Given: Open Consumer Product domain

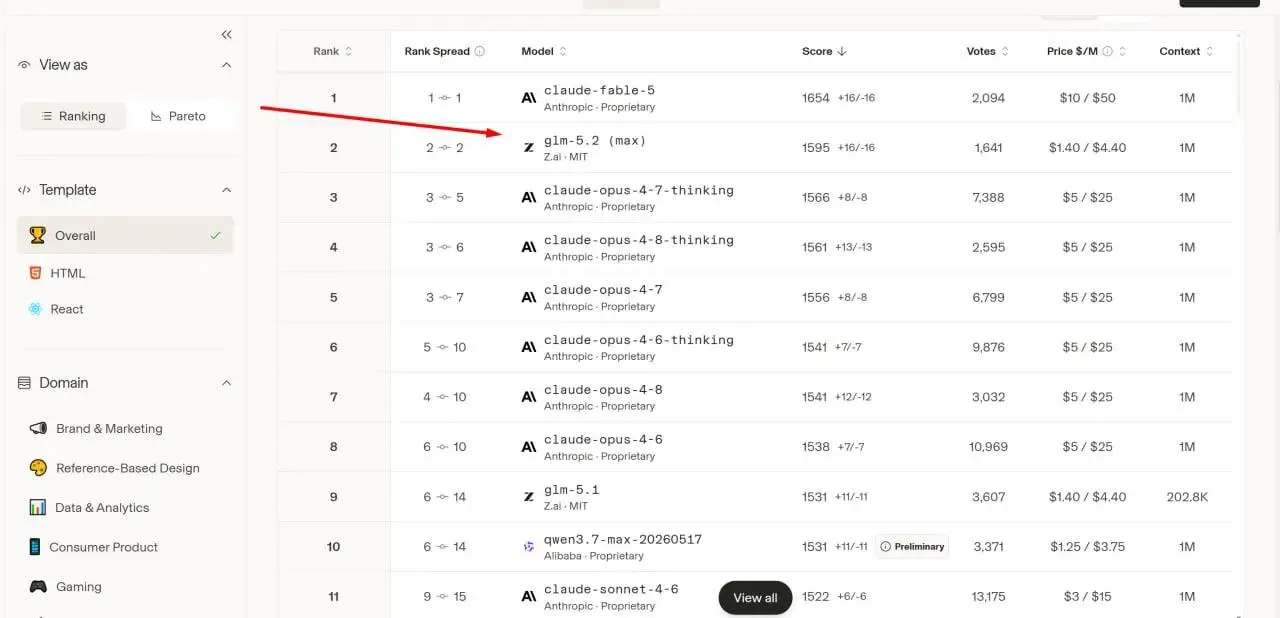Looking at the screenshot, I should (104, 547).
